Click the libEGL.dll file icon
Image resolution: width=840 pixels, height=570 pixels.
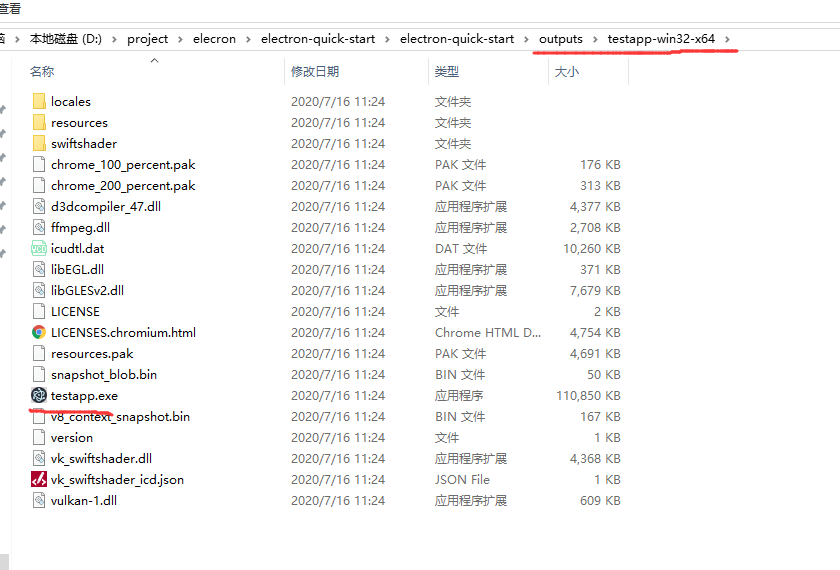click(x=39, y=269)
